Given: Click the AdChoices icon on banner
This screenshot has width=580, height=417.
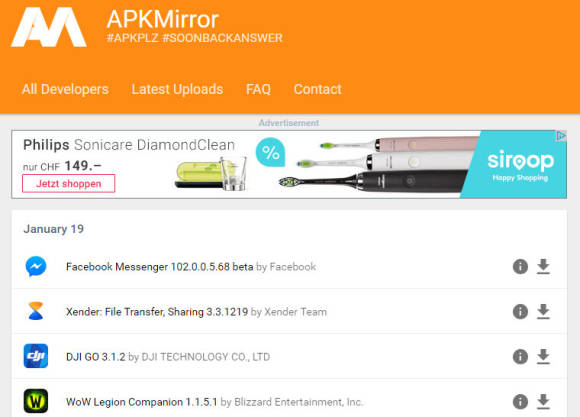Looking at the screenshot, I should [561, 136].
